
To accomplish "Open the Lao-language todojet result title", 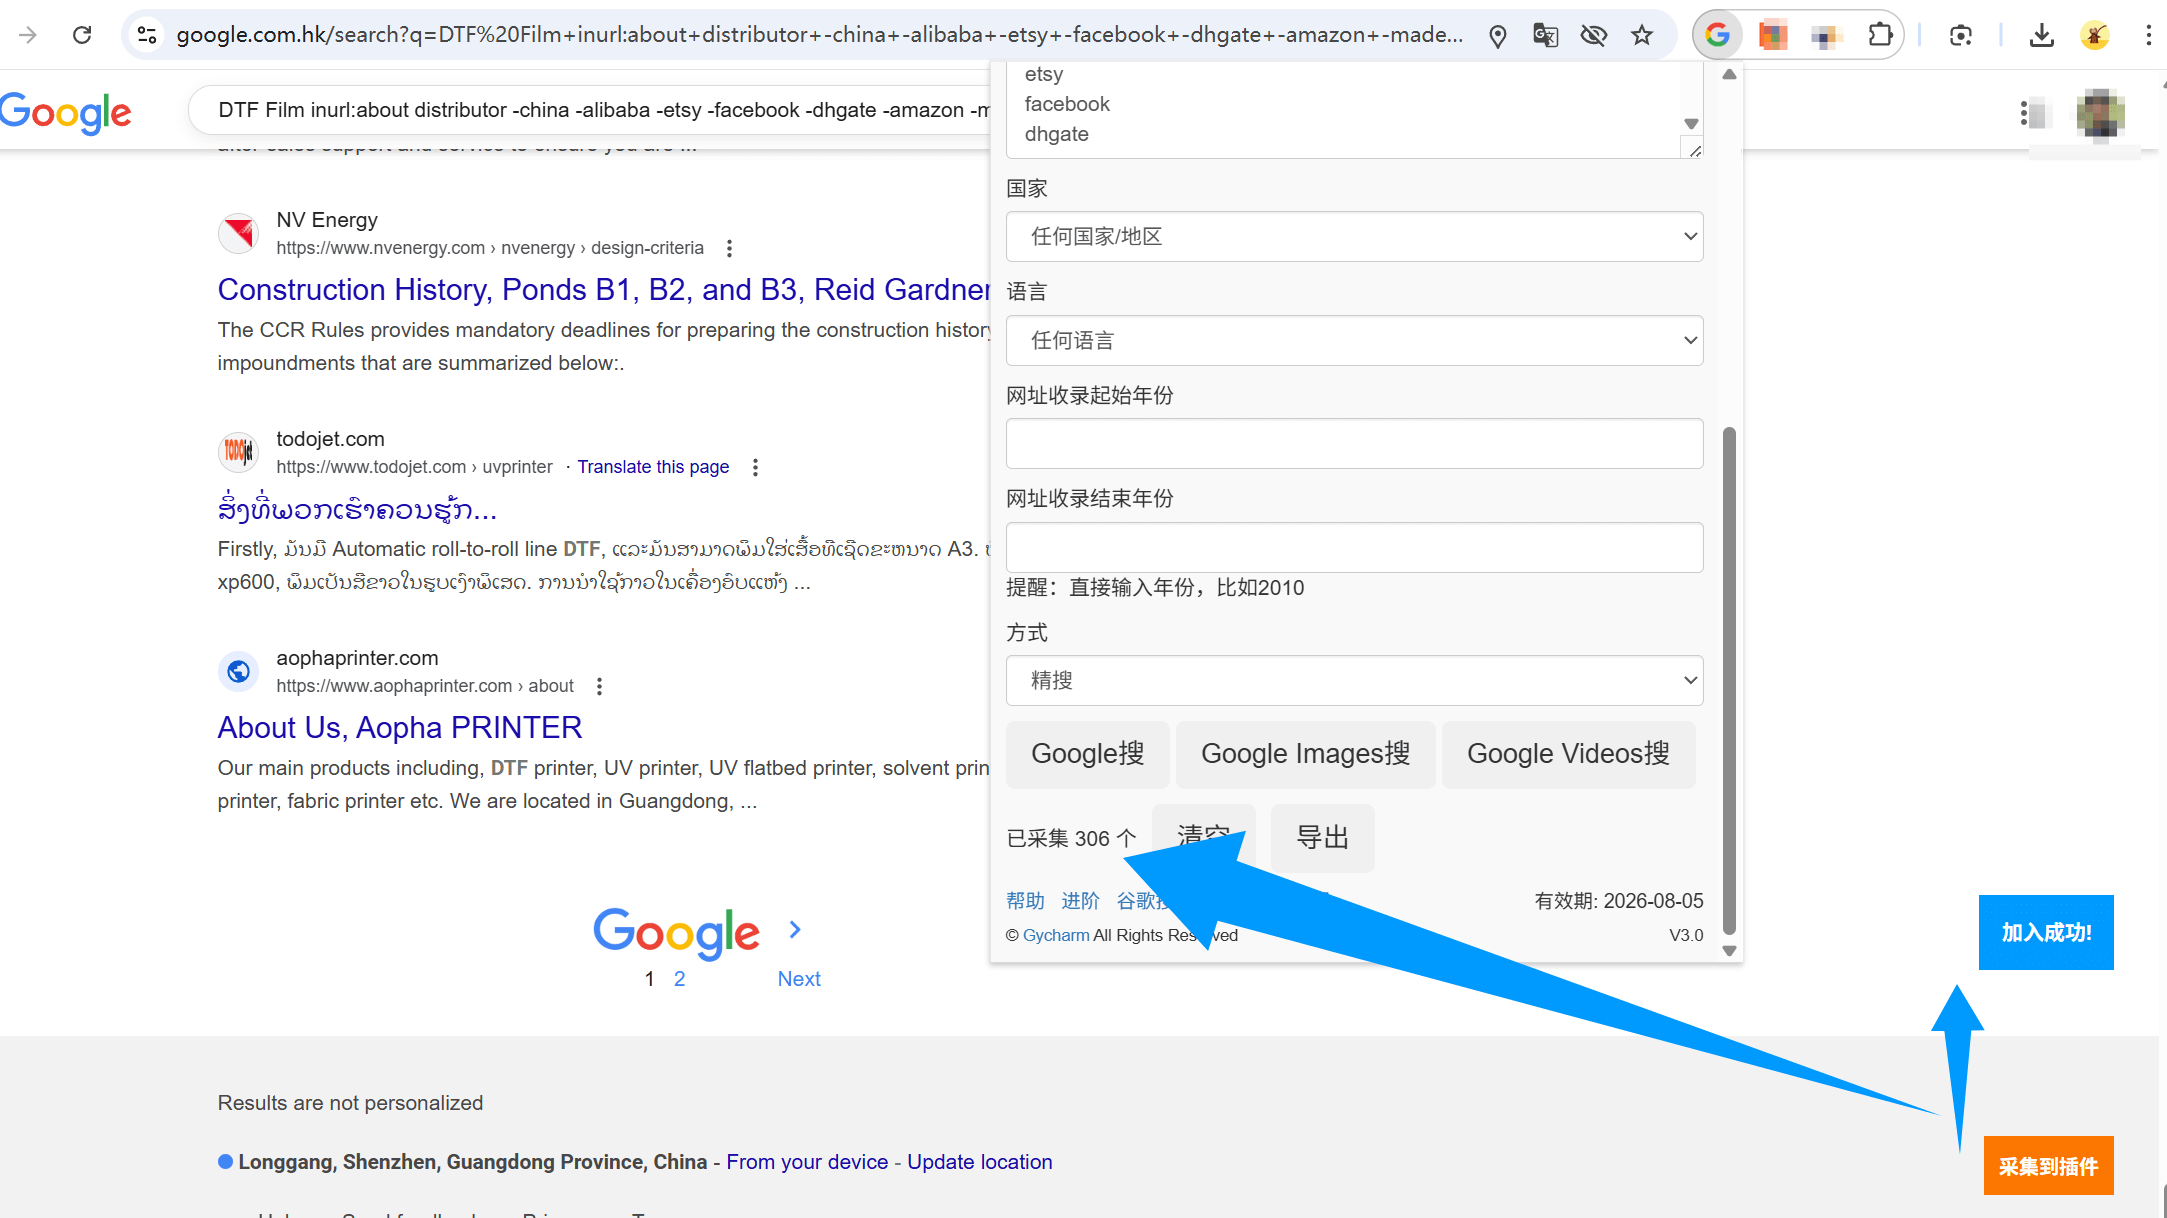I will click(357, 509).
